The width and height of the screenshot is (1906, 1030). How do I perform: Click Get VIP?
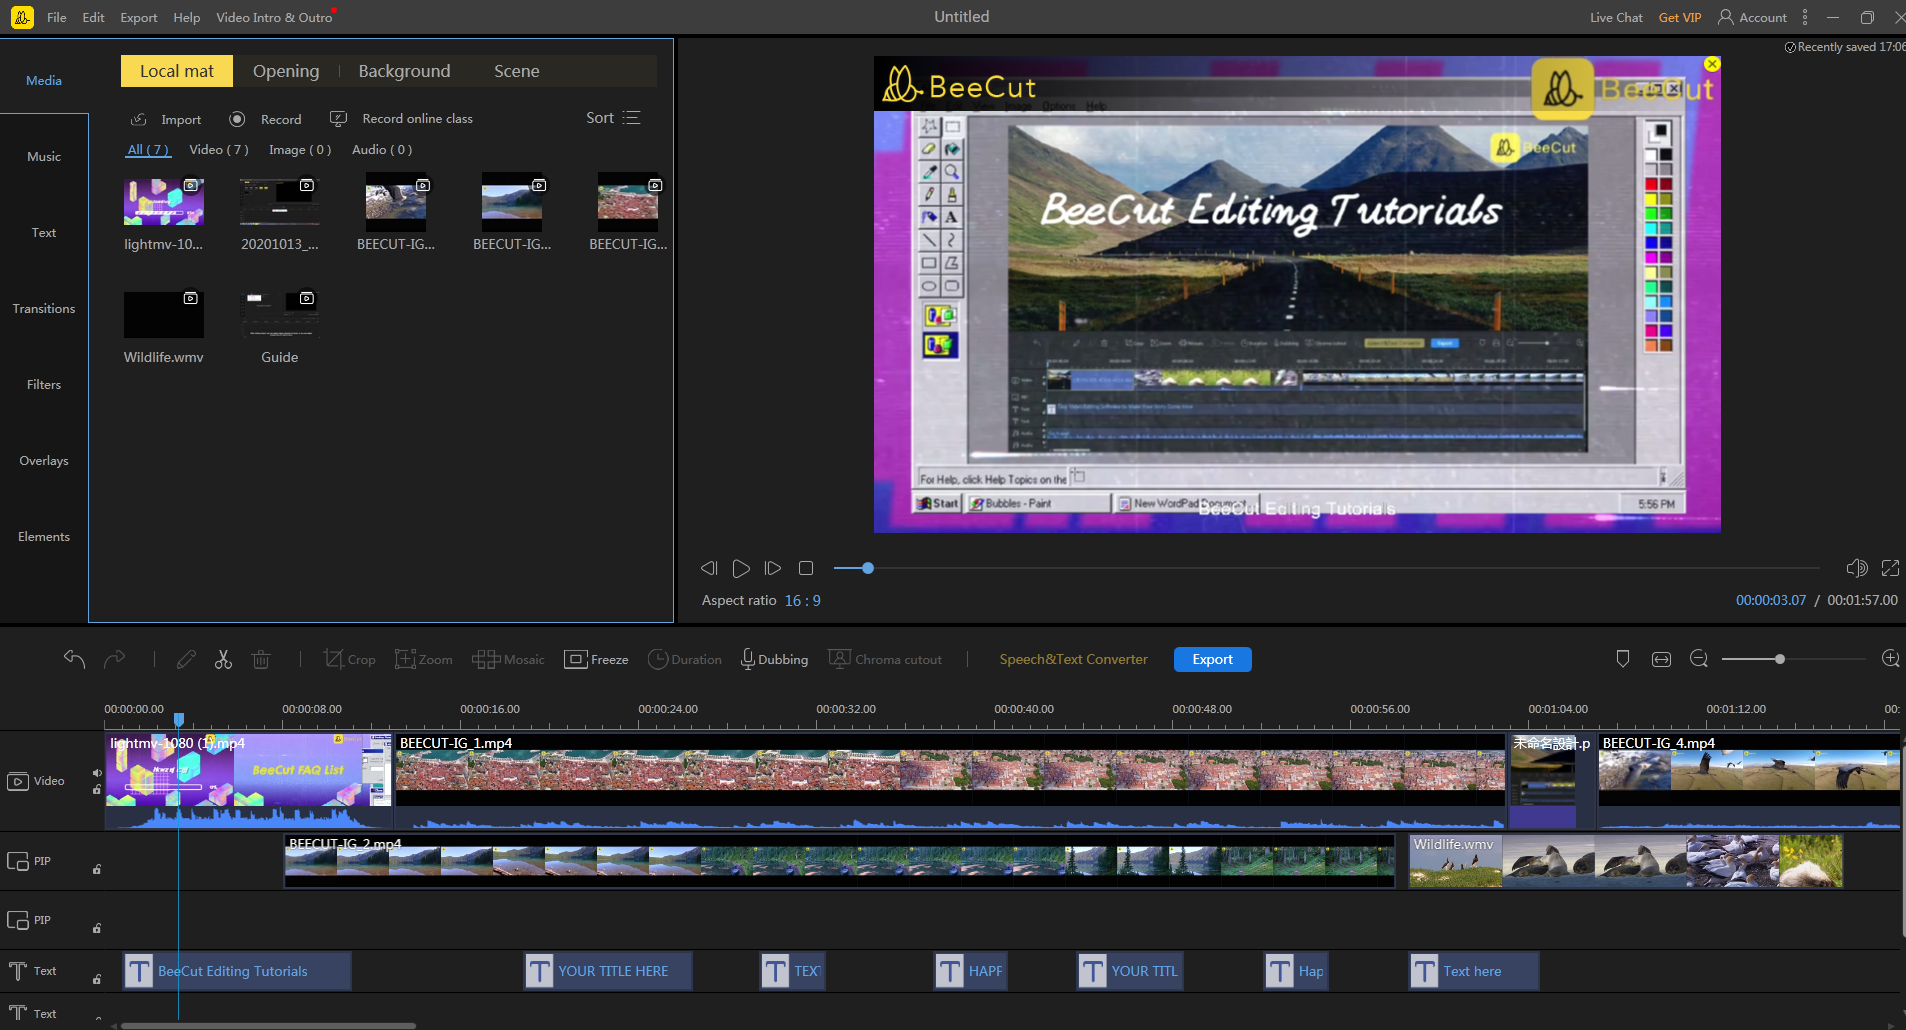click(x=1680, y=17)
